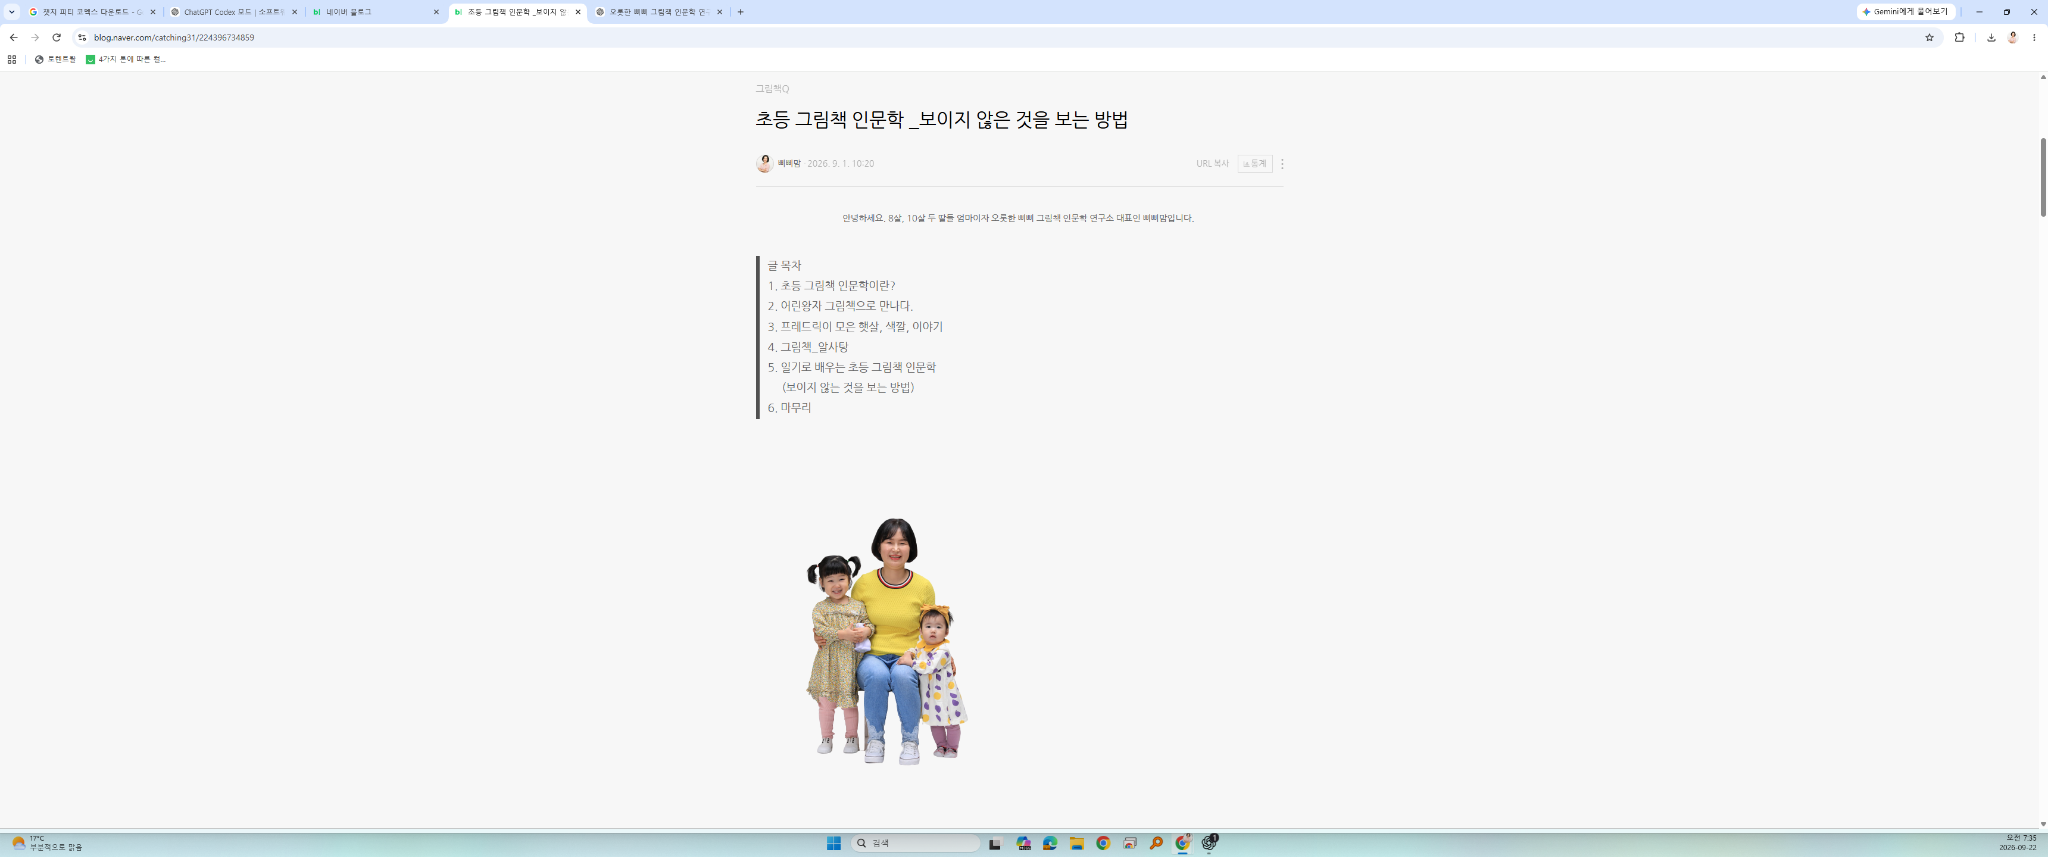Open Microsoft Edge from the taskbar
This screenshot has height=857, width=2048.
pos(1049,843)
